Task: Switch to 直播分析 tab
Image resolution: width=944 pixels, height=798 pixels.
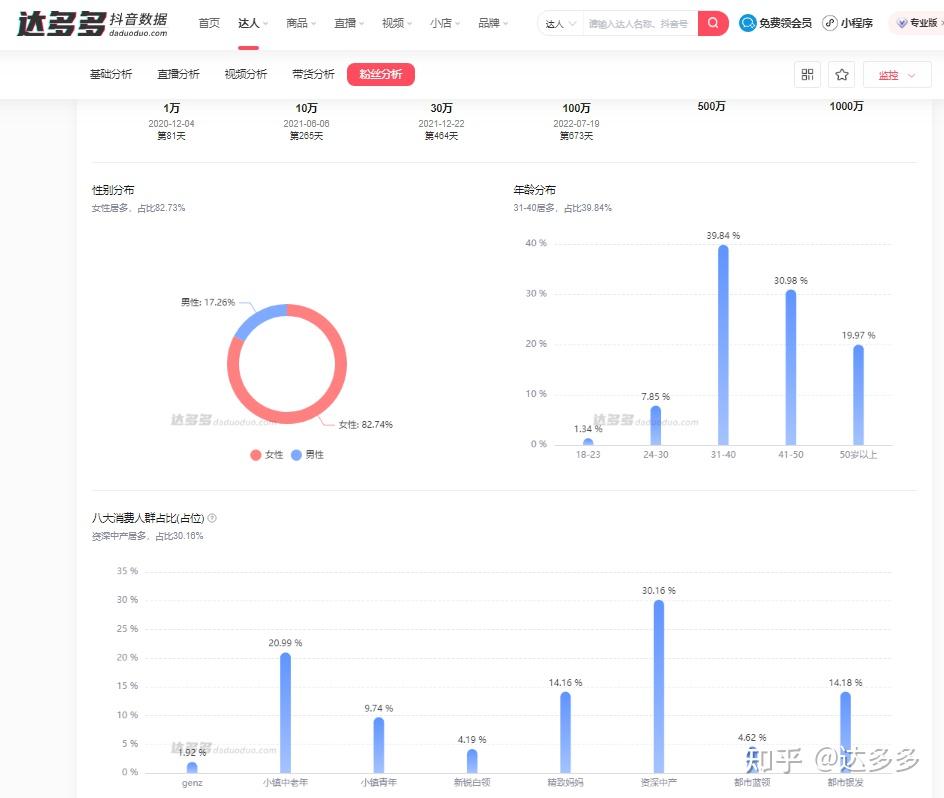Action: (178, 74)
